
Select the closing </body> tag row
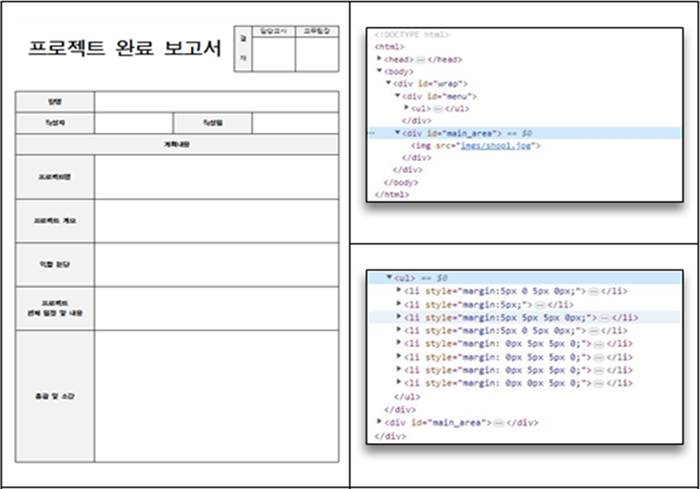tap(401, 182)
